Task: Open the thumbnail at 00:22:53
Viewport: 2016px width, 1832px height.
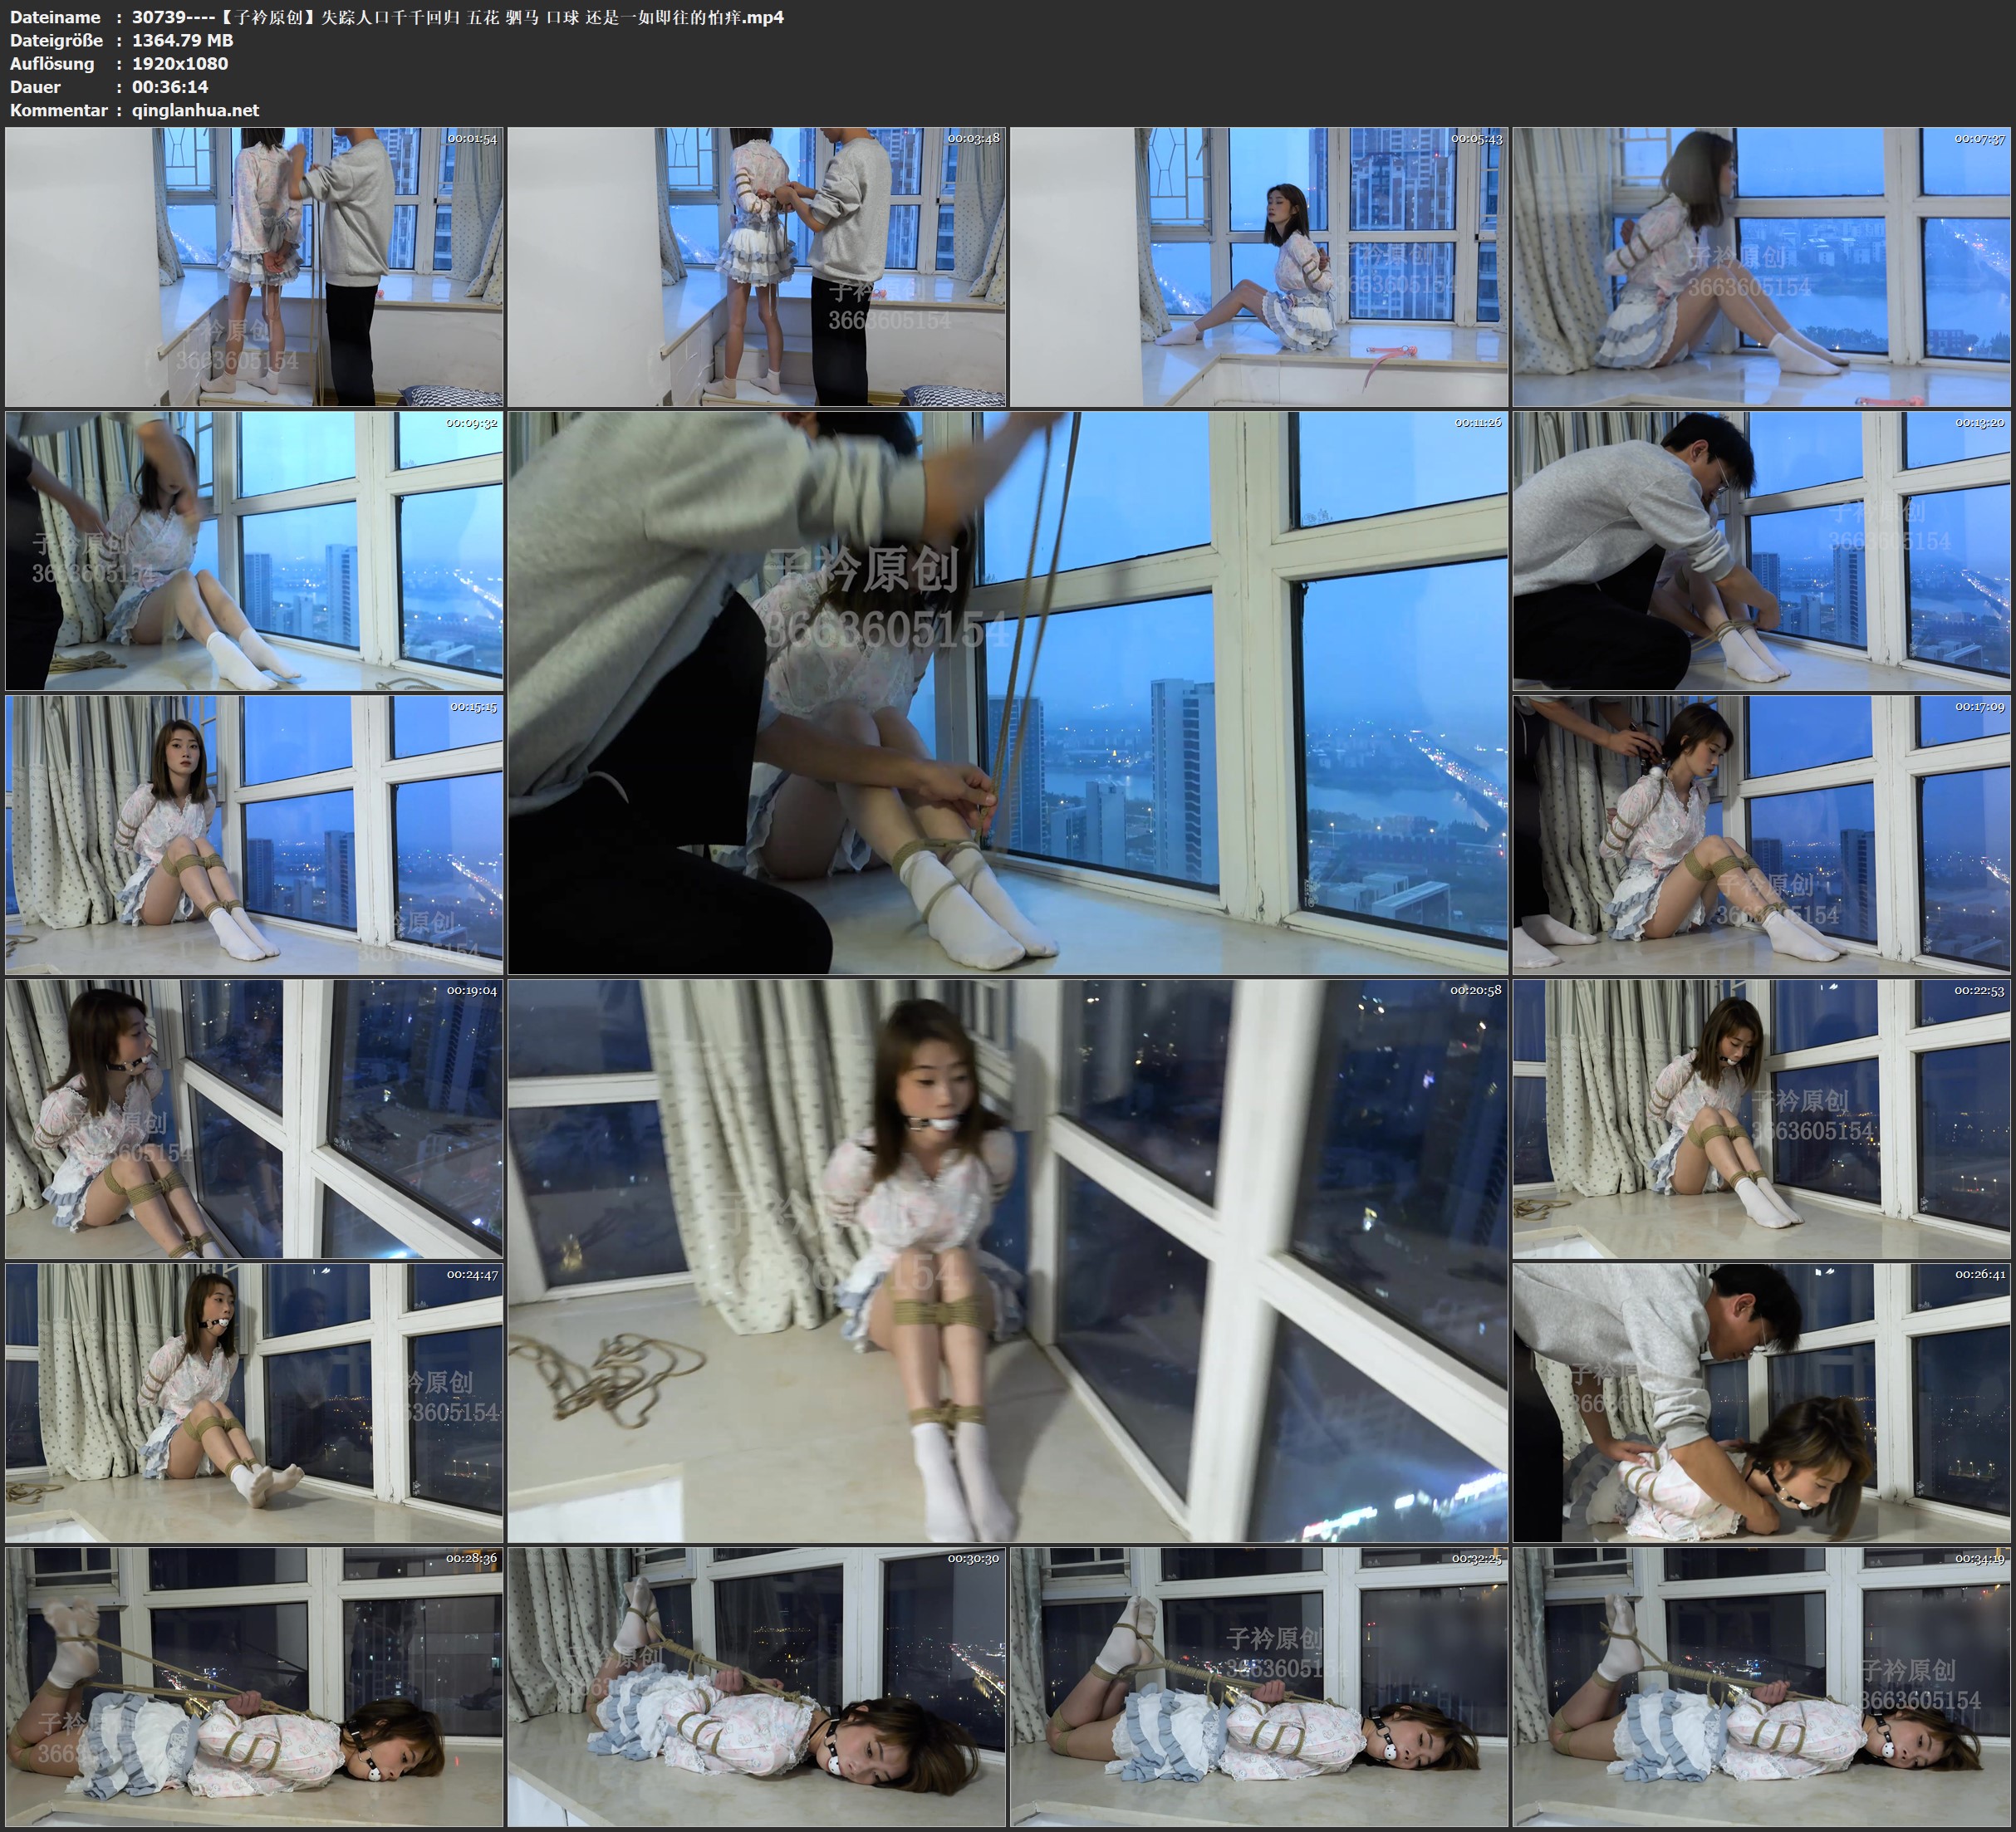Action: pos(1761,1119)
